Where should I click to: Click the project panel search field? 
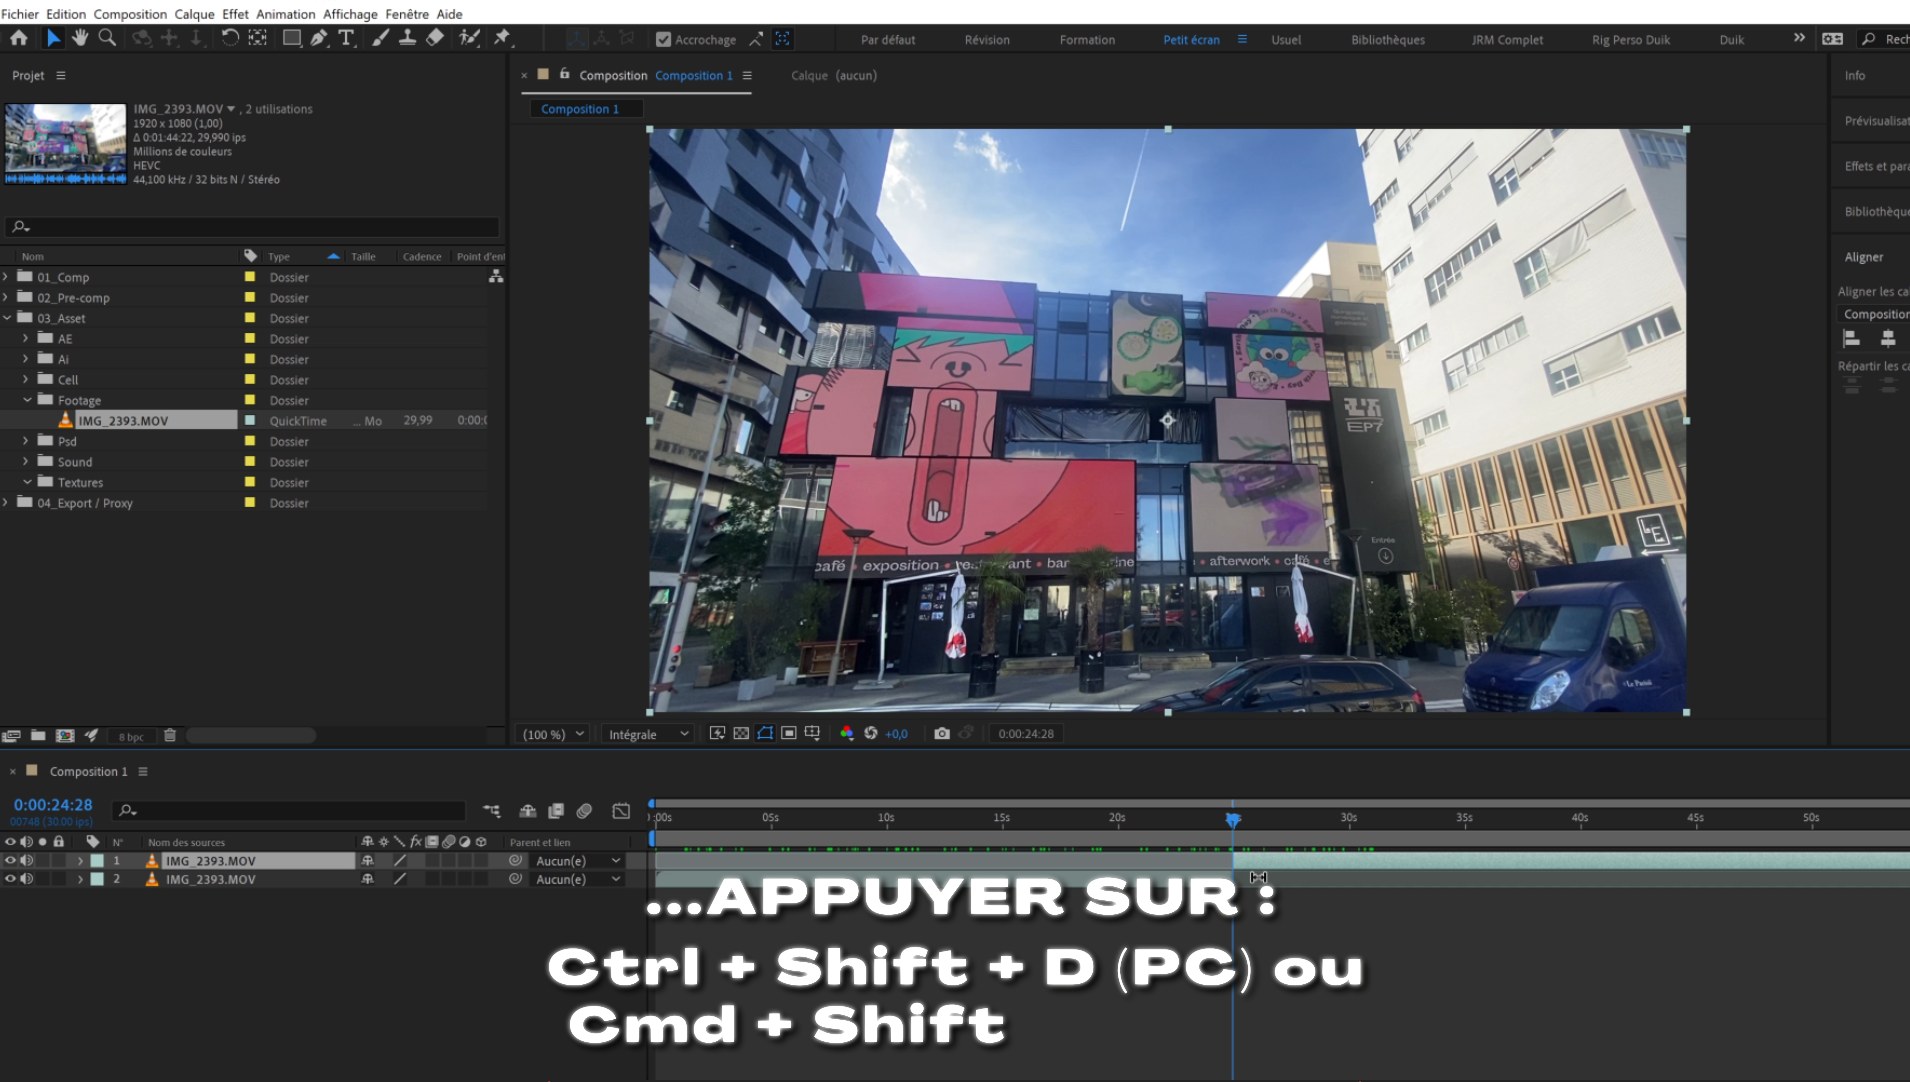click(x=252, y=226)
